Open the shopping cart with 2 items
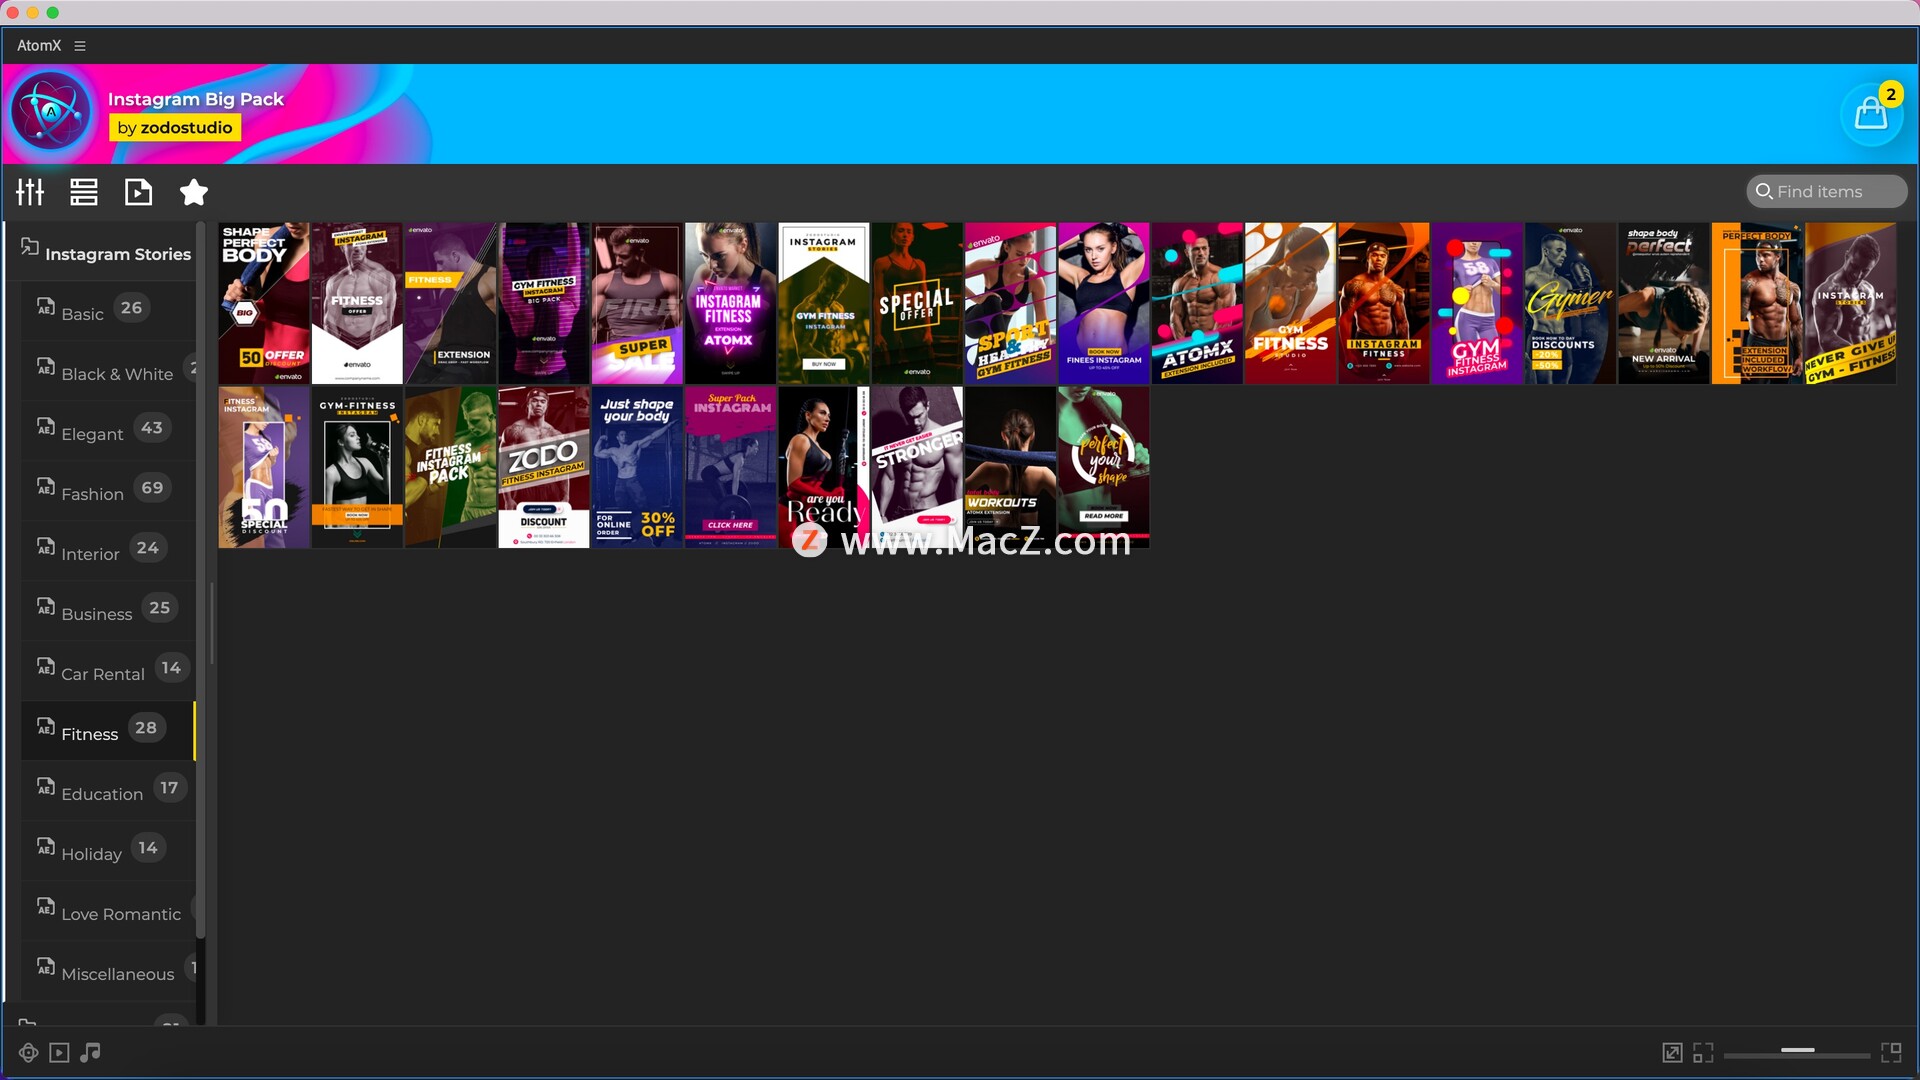Screen dimensions: 1920x1080 point(1870,114)
